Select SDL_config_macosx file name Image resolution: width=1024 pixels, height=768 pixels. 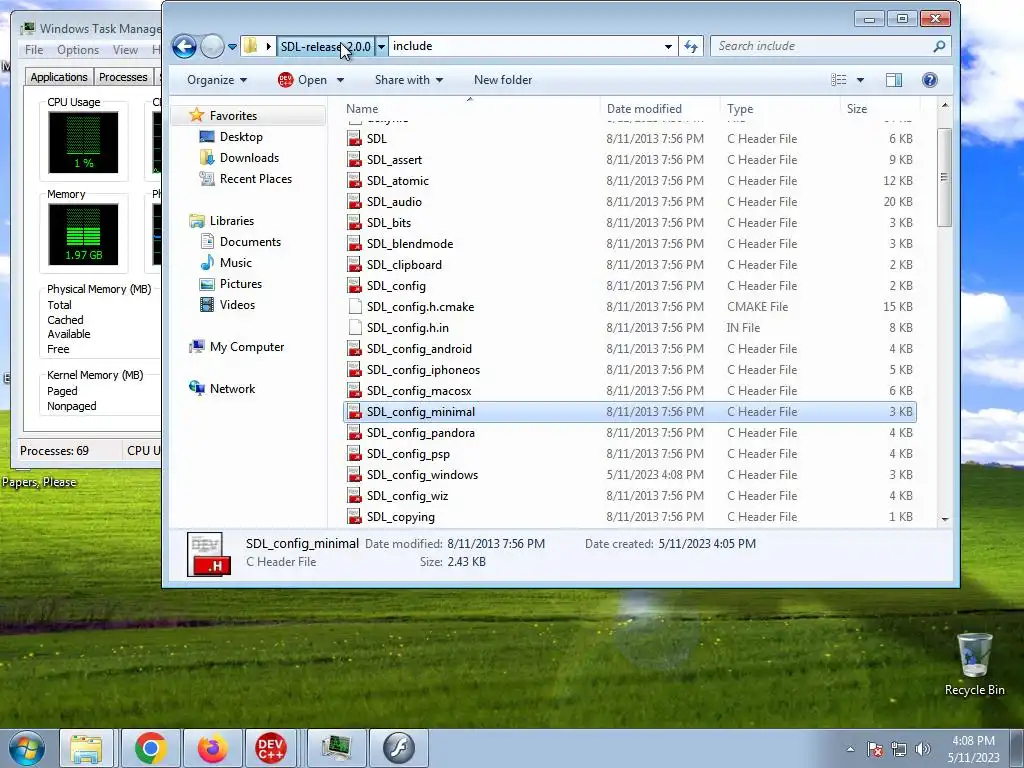(x=419, y=391)
